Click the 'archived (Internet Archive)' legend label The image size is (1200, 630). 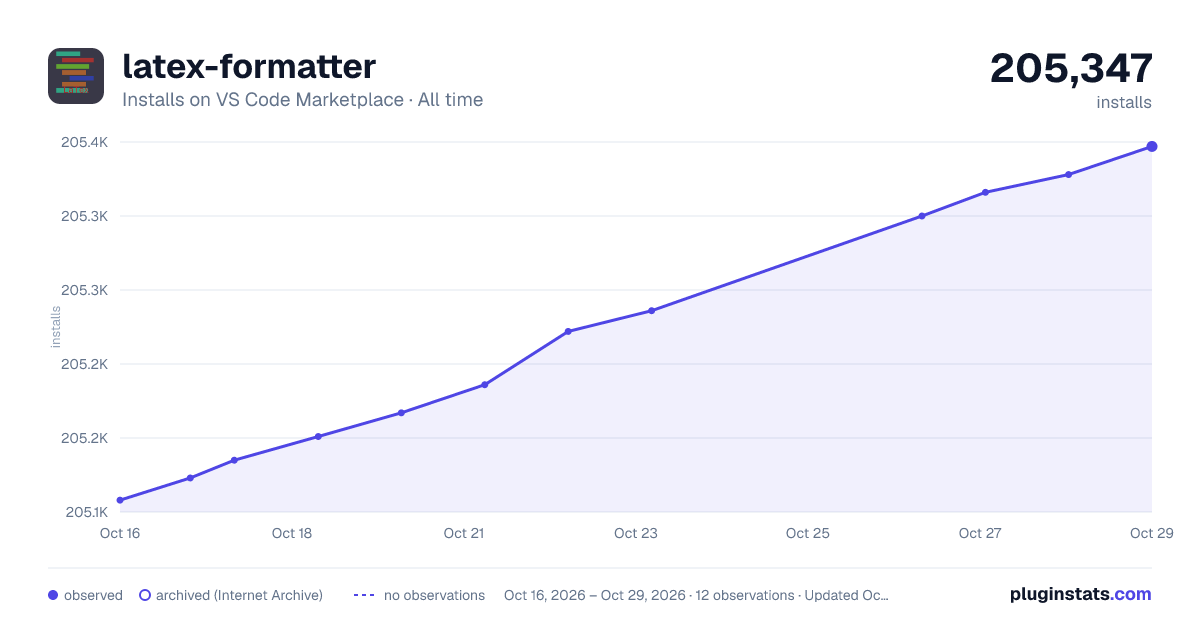coord(239,595)
